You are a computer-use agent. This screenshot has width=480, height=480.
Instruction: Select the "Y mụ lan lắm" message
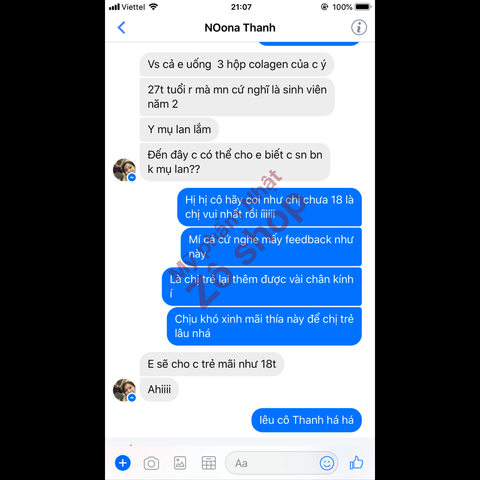click(x=179, y=129)
